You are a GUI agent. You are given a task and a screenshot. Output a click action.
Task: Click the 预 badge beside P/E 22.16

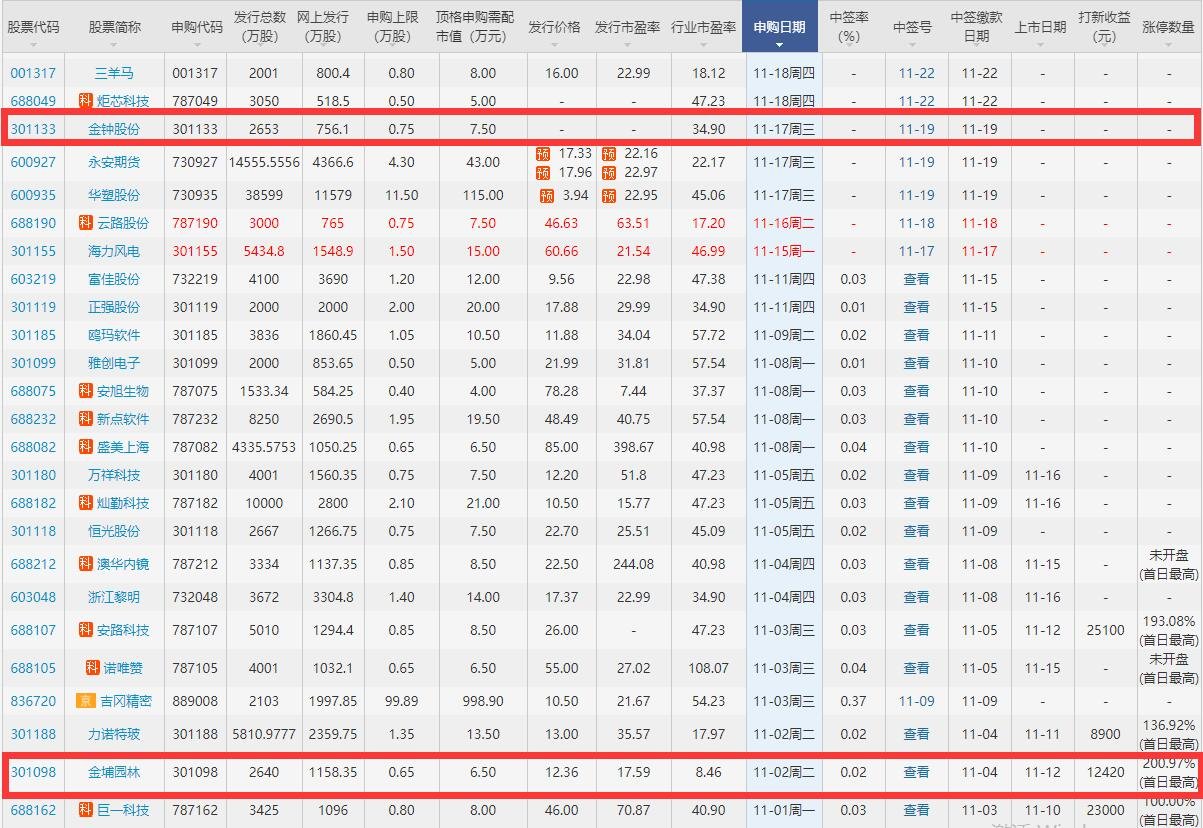pos(609,153)
